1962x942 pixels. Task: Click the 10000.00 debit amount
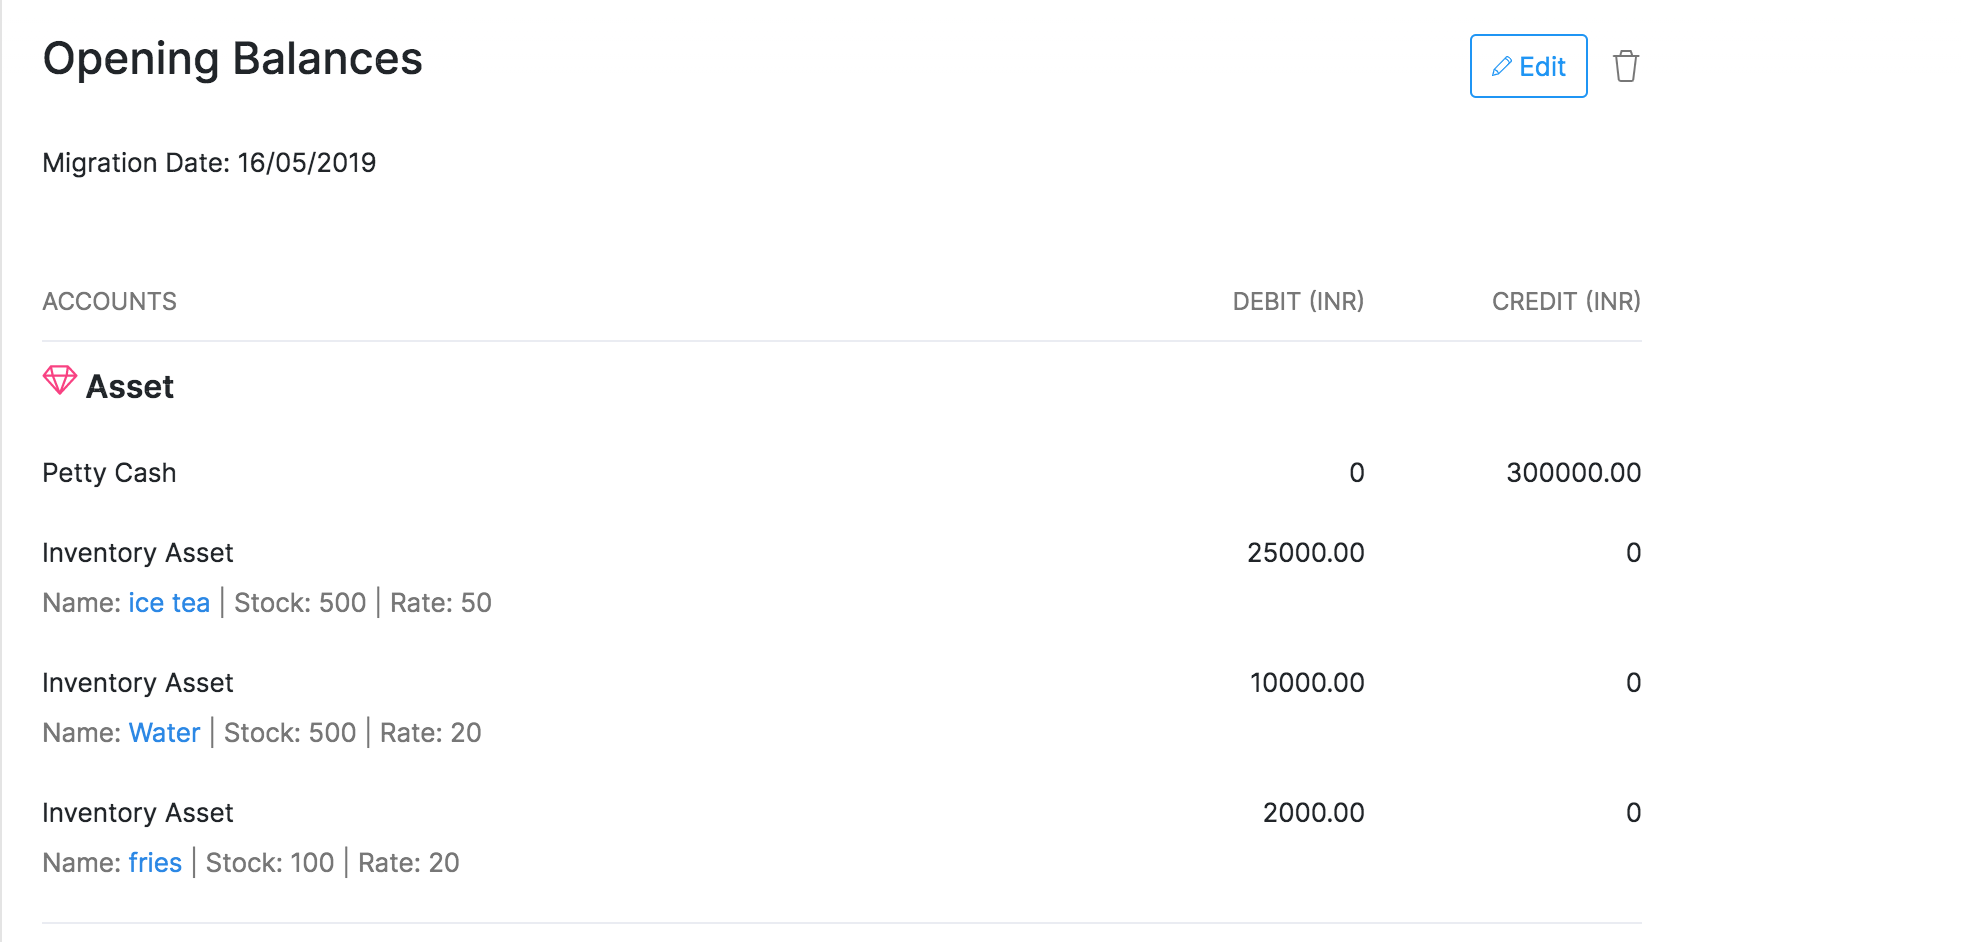click(x=1306, y=683)
